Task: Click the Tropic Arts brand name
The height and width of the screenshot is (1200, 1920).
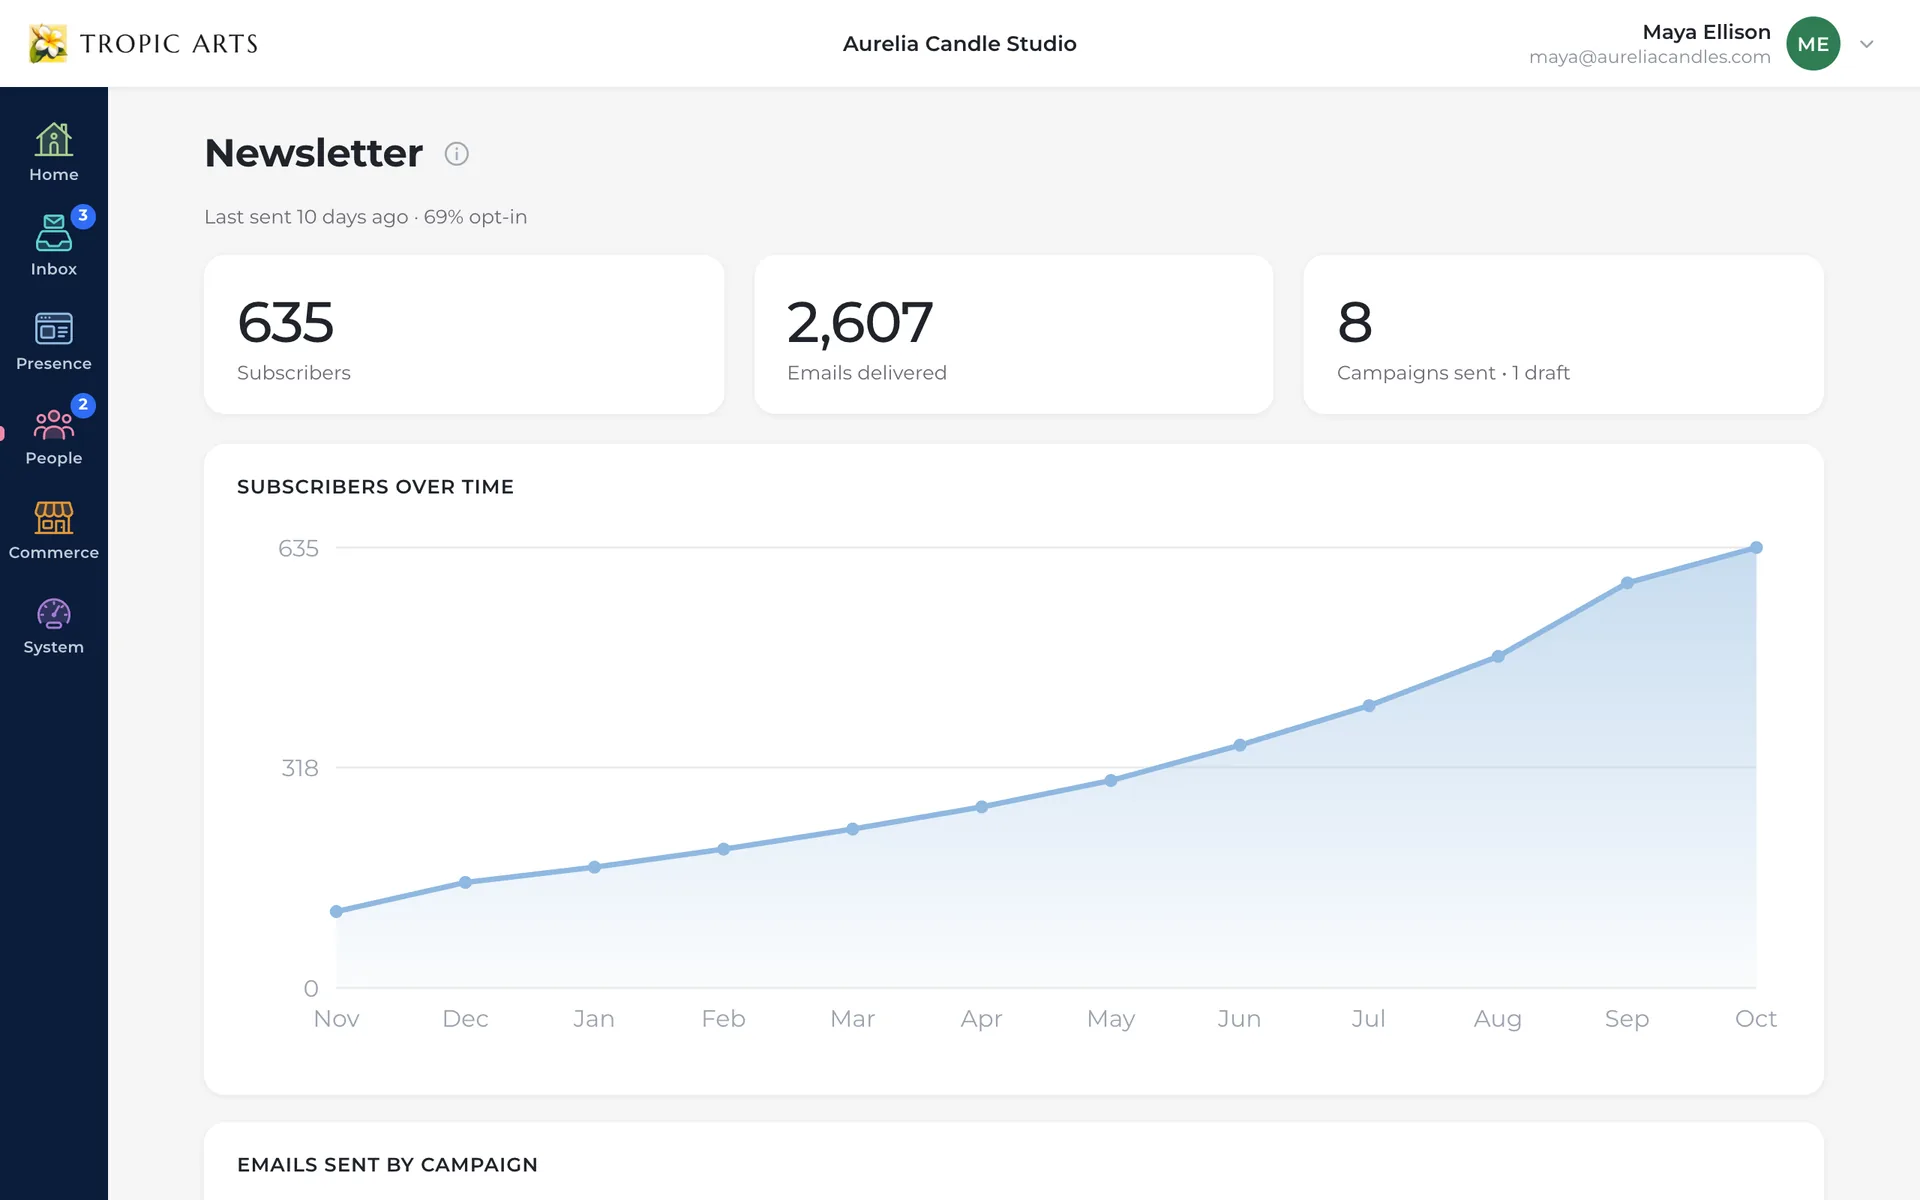Action: coord(169,44)
